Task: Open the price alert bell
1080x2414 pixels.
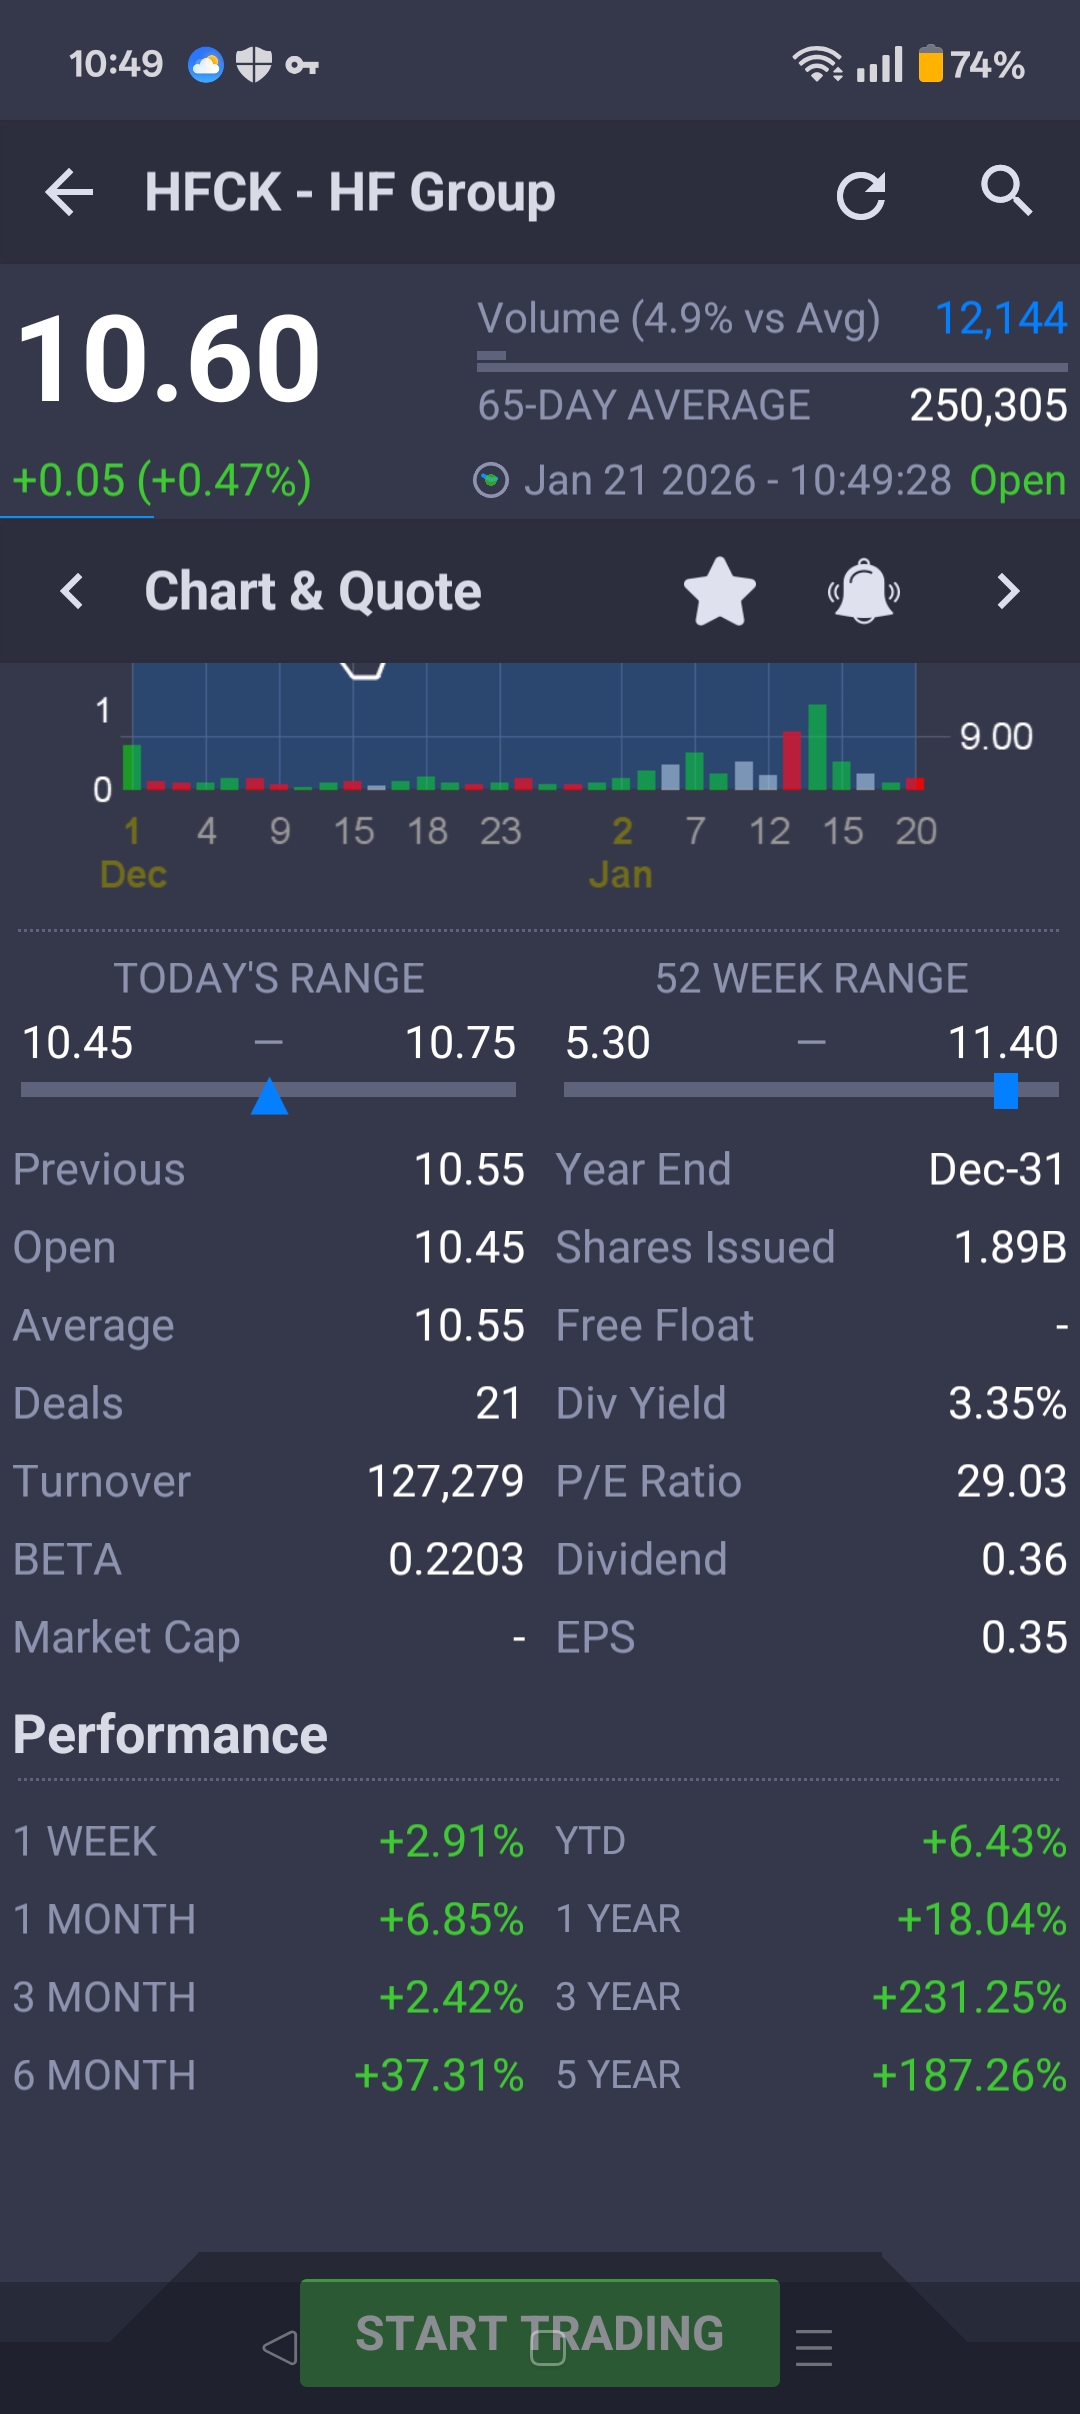Action: (x=864, y=591)
